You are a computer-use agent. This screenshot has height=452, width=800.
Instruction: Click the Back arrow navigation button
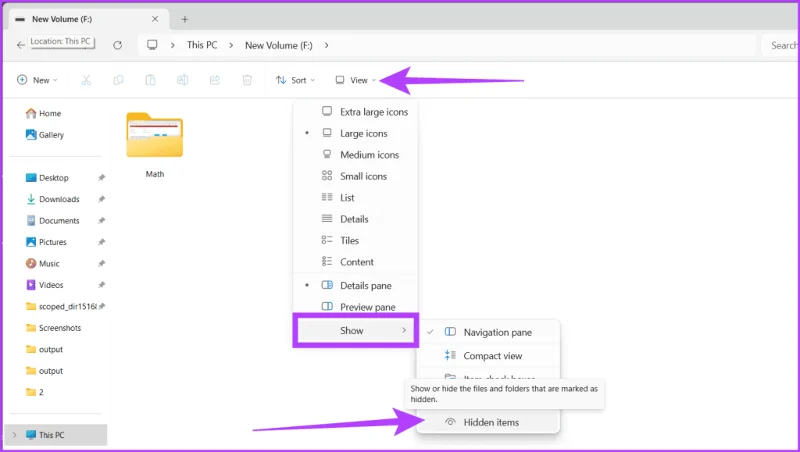coord(20,45)
